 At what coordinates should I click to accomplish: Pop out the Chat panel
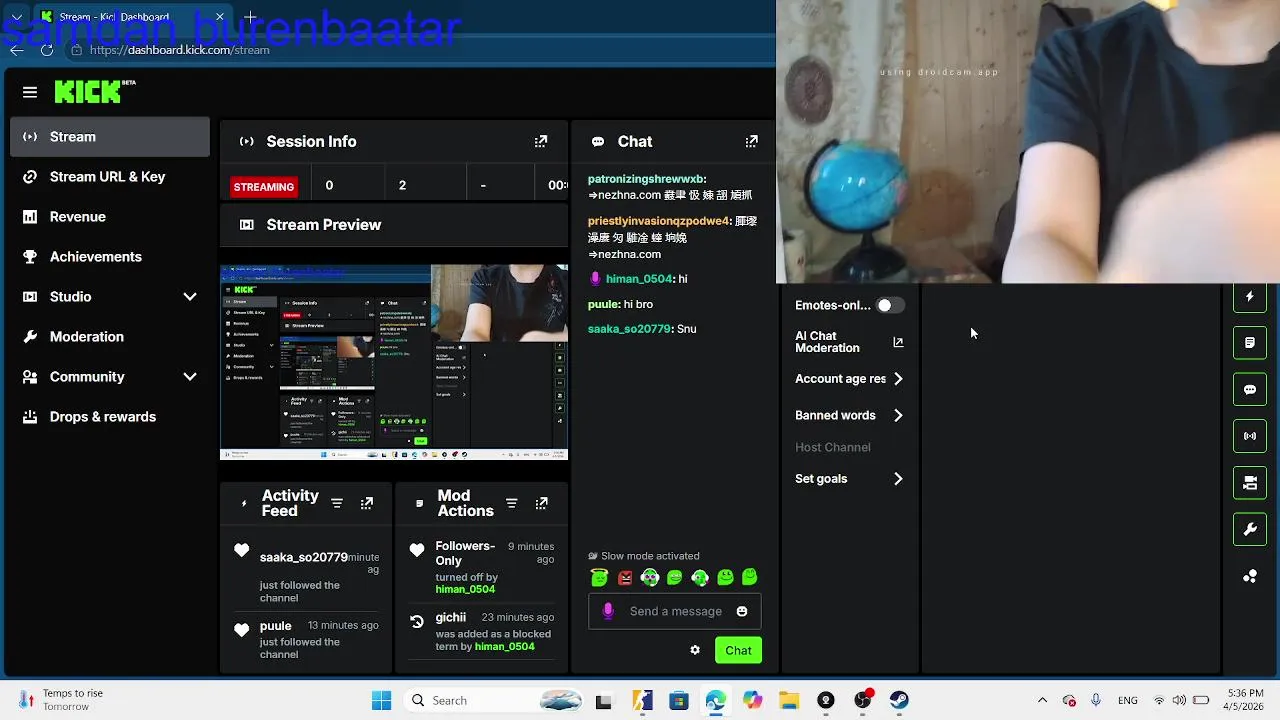(x=752, y=141)
